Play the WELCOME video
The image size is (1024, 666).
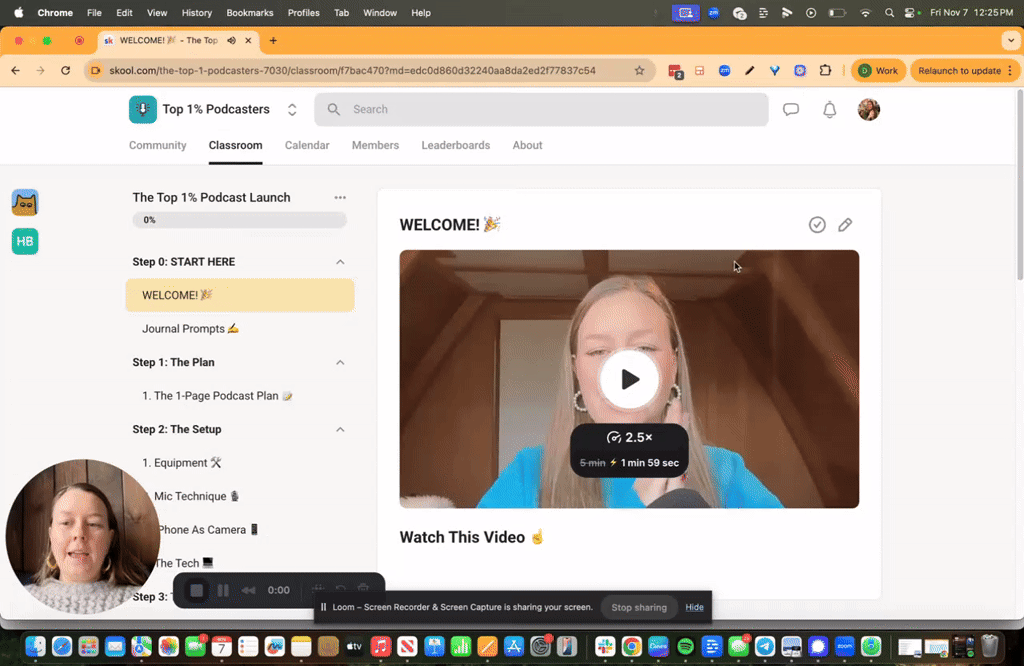pos(629,379)
